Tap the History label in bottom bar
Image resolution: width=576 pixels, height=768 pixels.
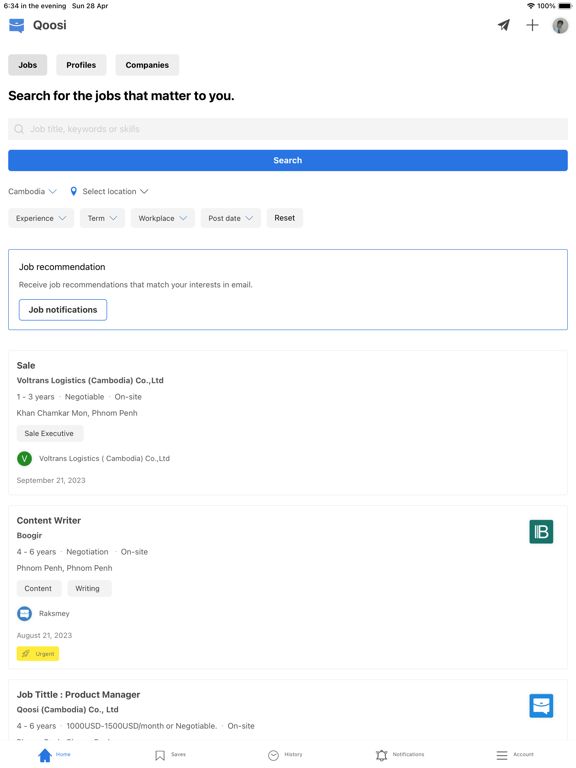(x=293, y=754)
